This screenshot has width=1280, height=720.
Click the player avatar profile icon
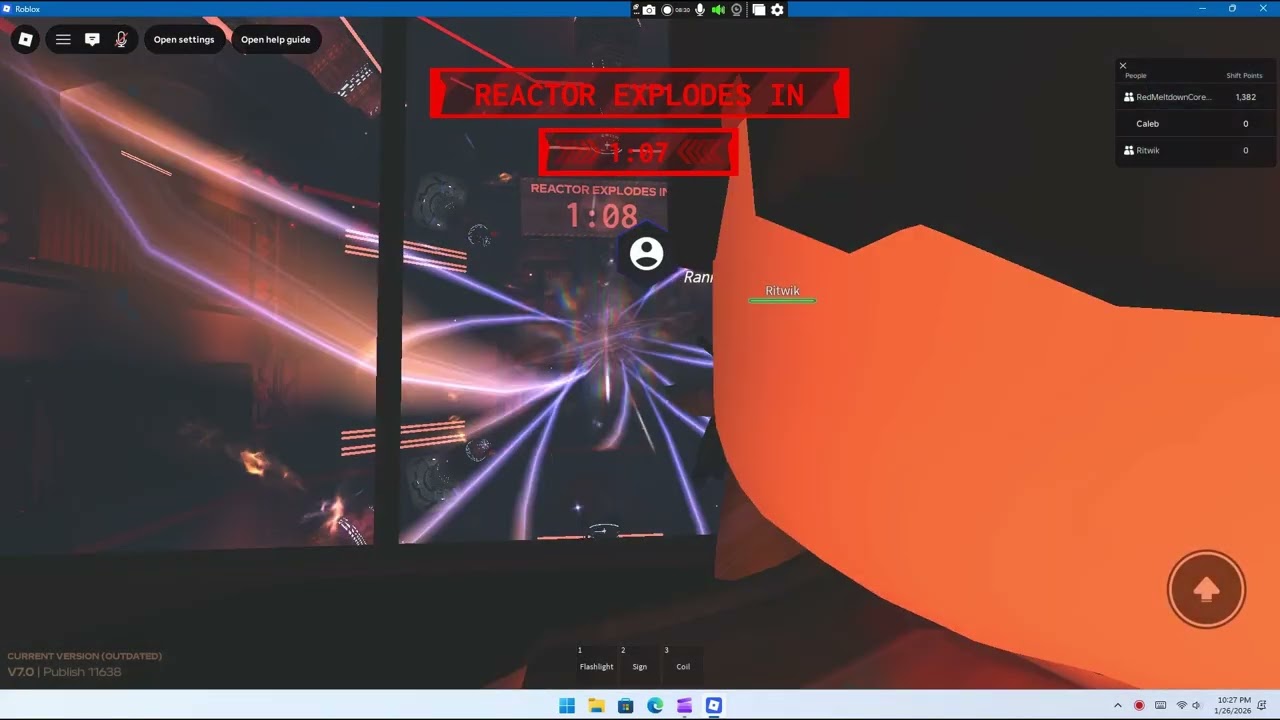click(x=647, y=253)
